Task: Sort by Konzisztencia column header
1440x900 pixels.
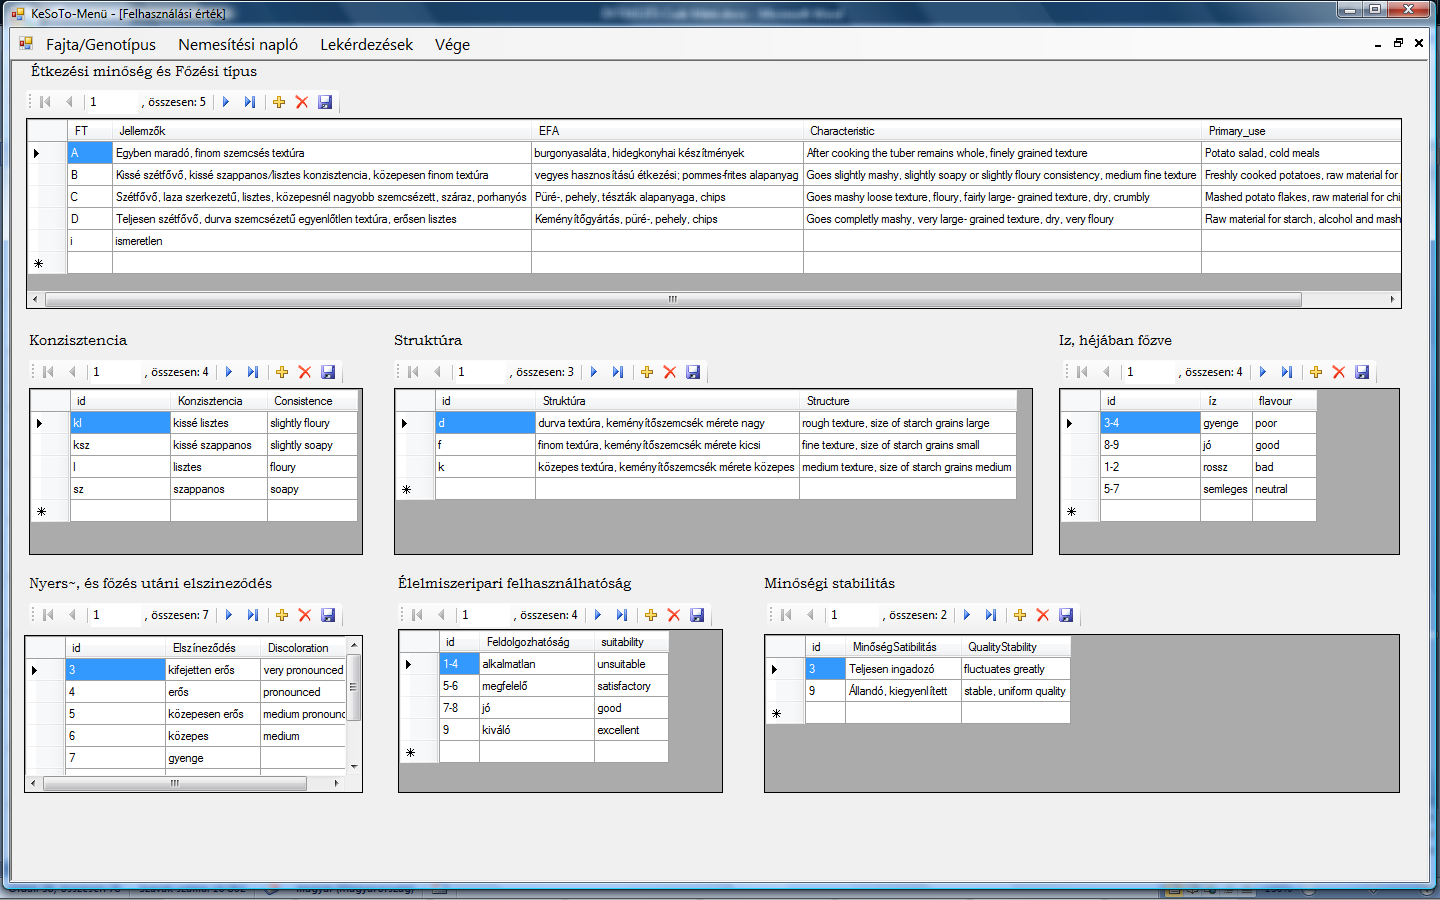Action: point(219,401)
